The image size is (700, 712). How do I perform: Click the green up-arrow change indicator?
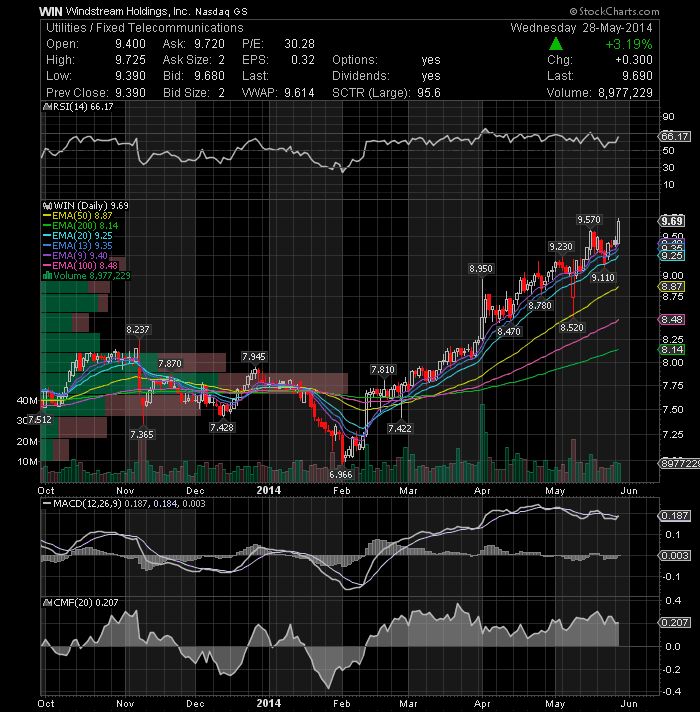point(556,44)
